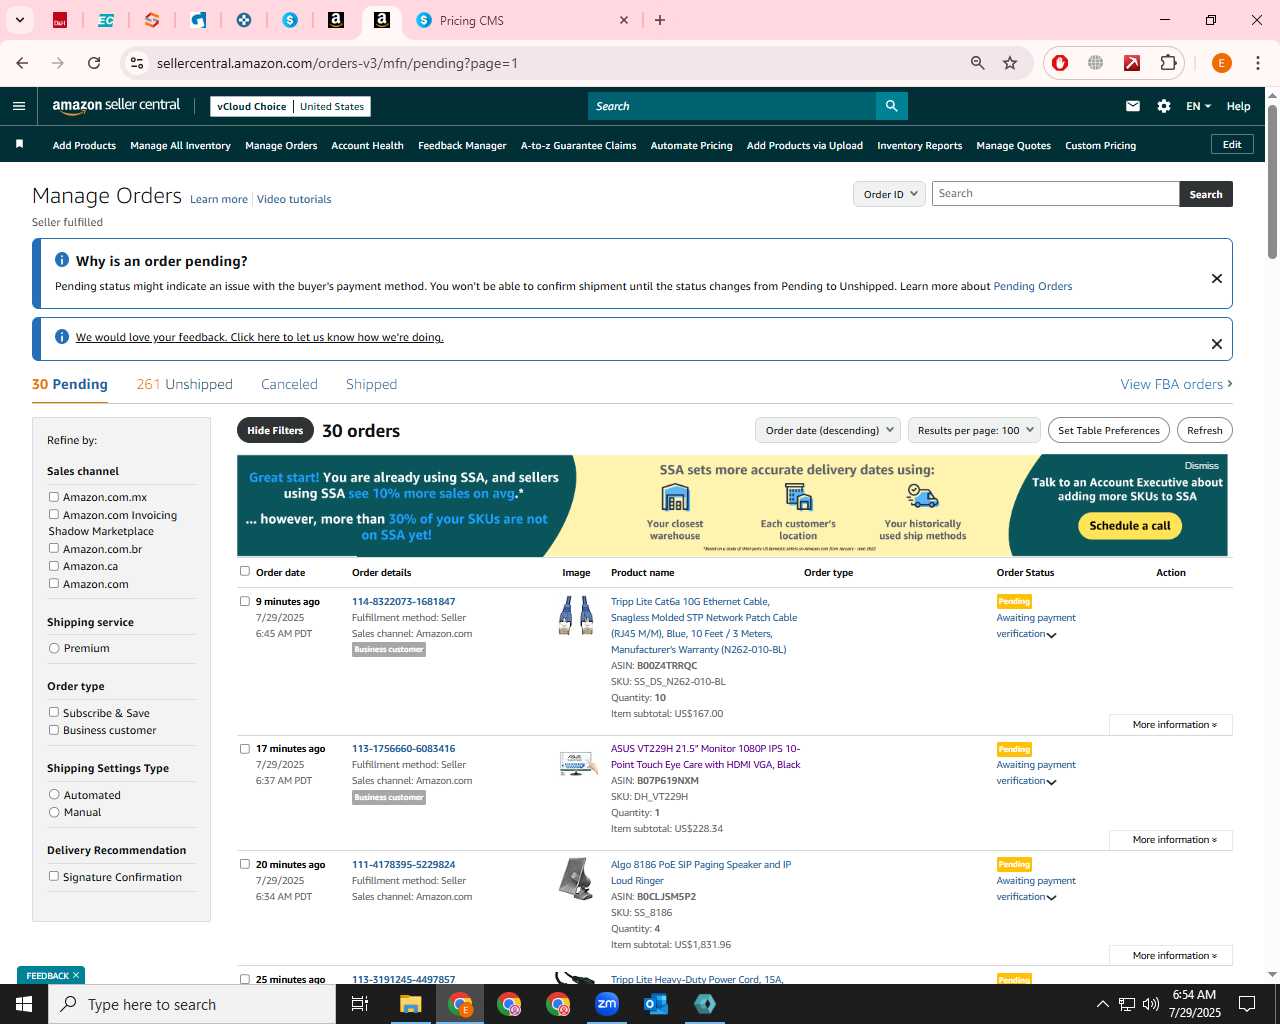Open the settings gear in Seller Central
The height and width of the screenshot is (1024, 1280).
(x=1164, y=106)
